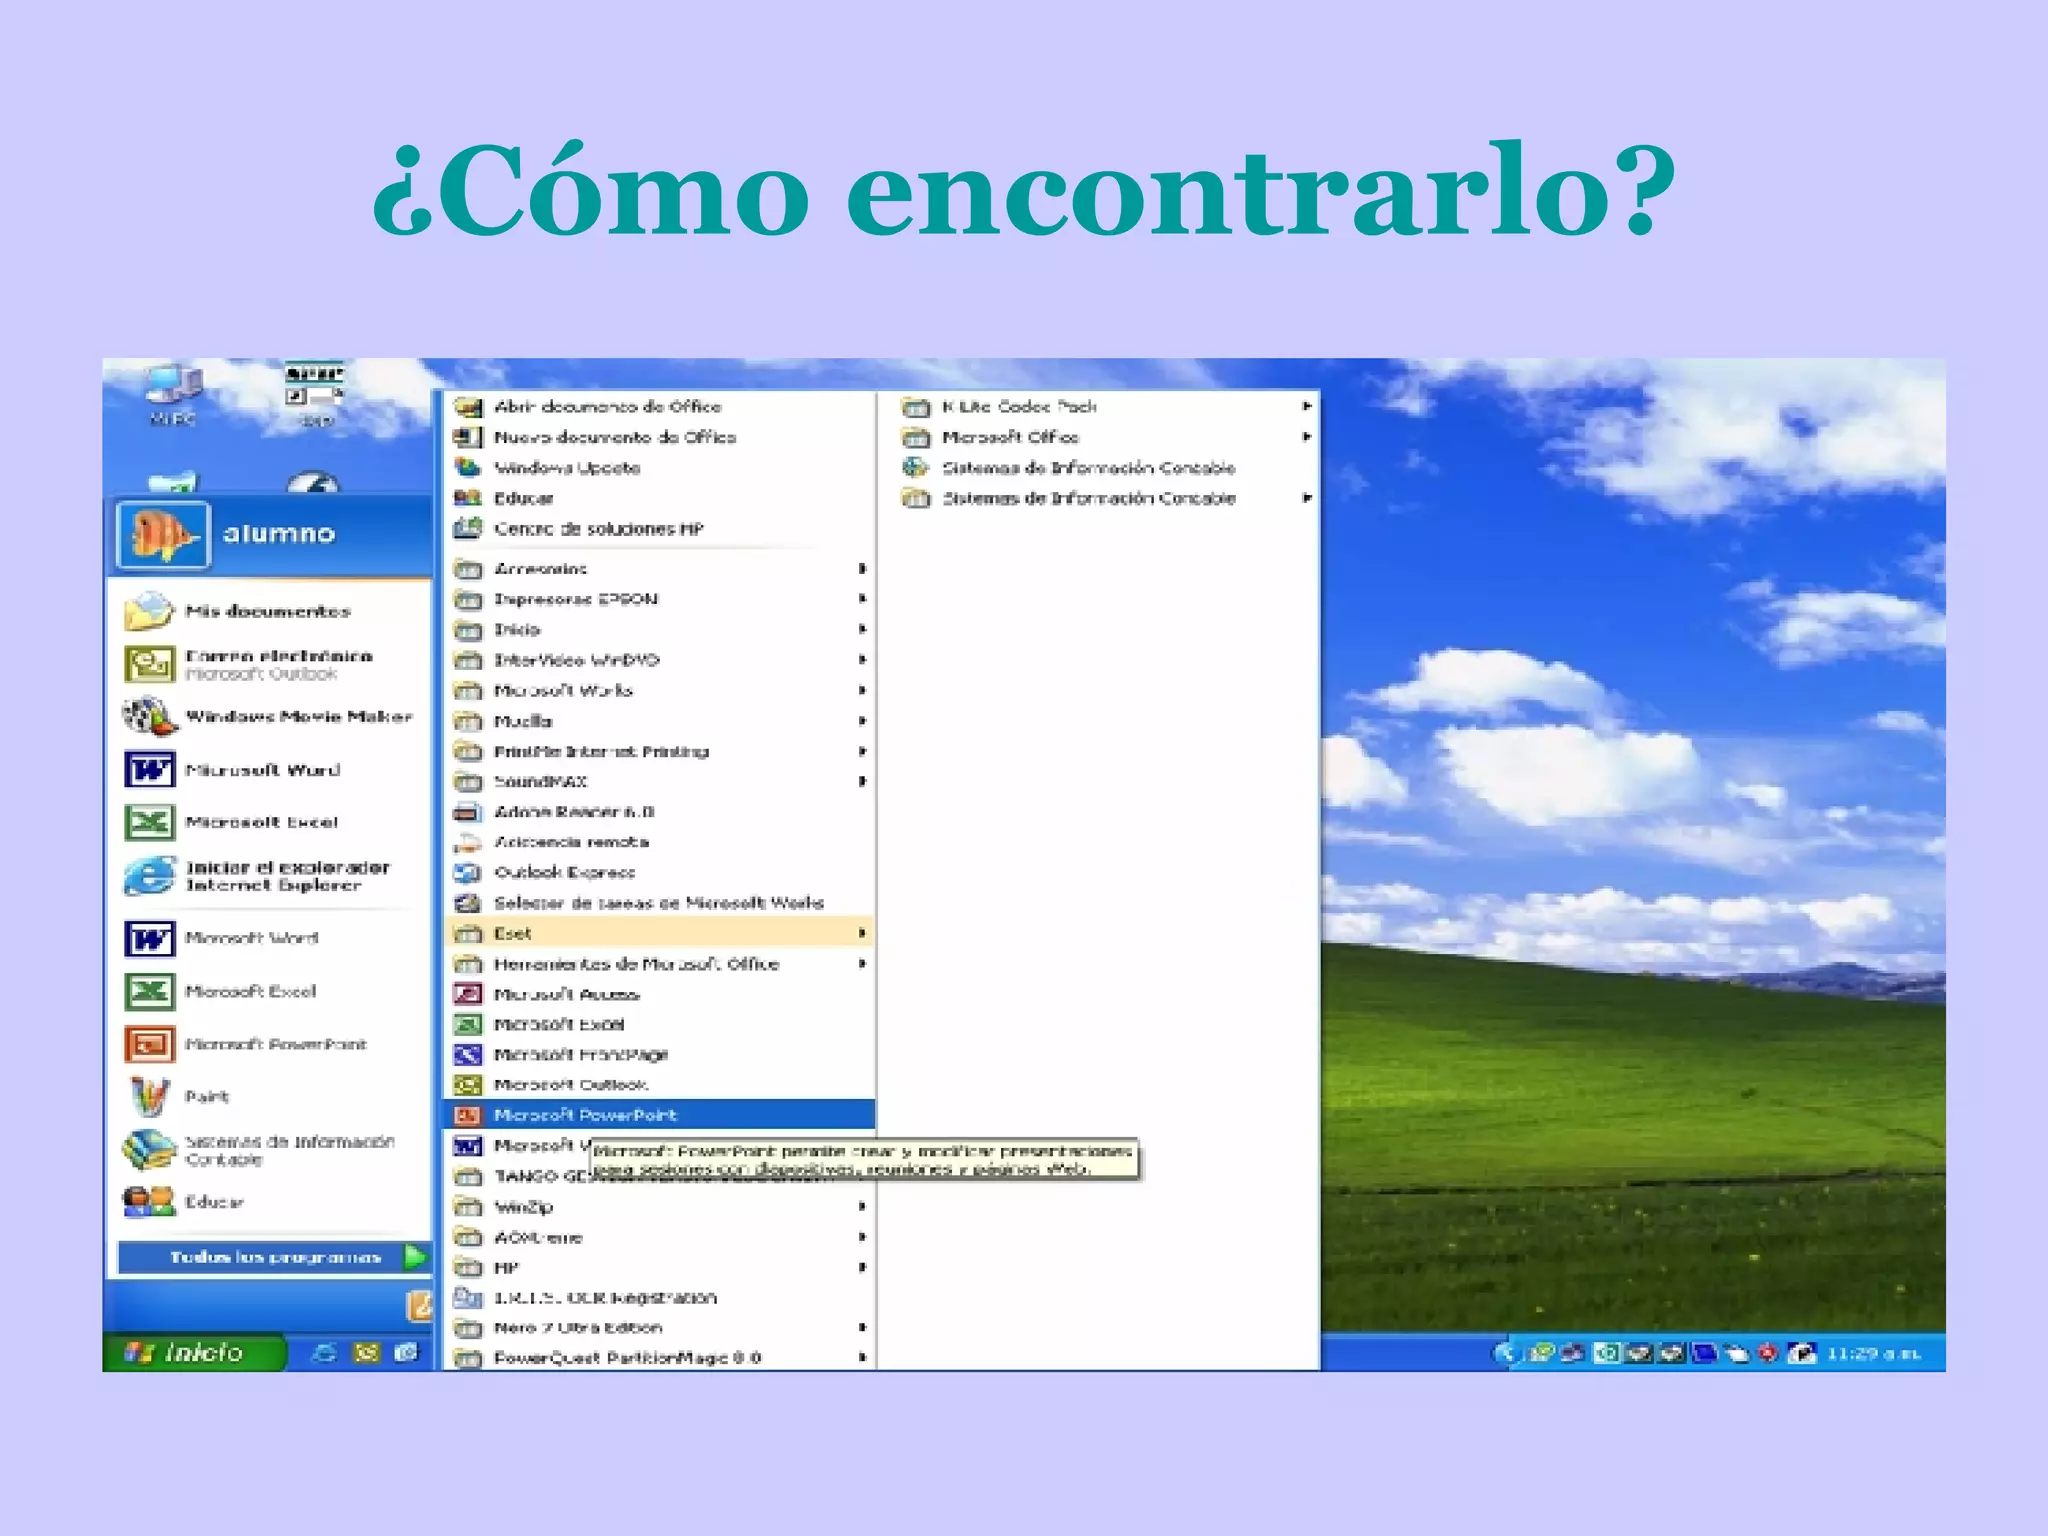Screen dimensions: 2048x1536
Task: Open the AOL programs folder entry
Action: 659,1237
